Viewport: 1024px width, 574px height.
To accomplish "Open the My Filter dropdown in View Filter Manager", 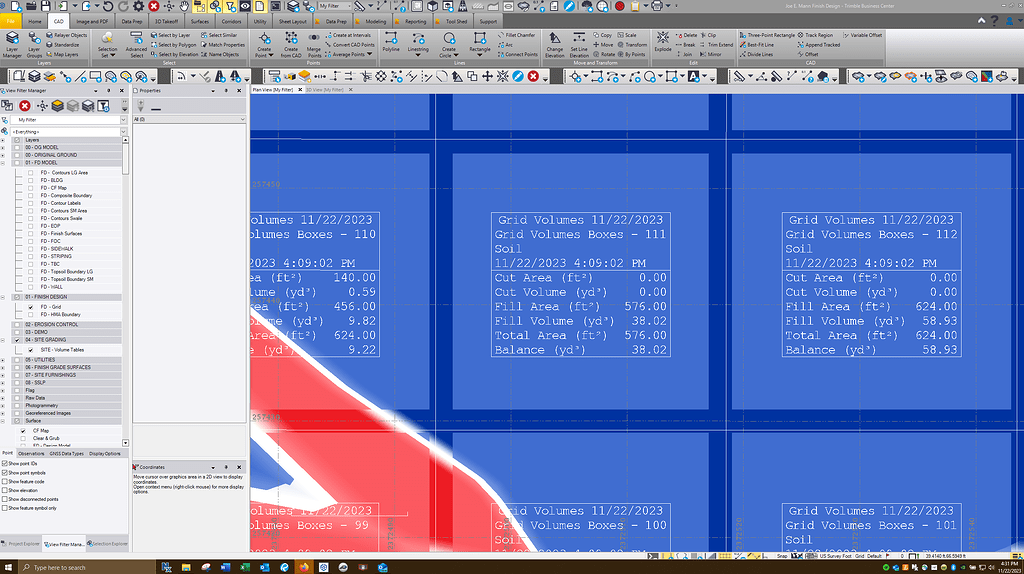I will pyautogui.click(x=64, y=119).
